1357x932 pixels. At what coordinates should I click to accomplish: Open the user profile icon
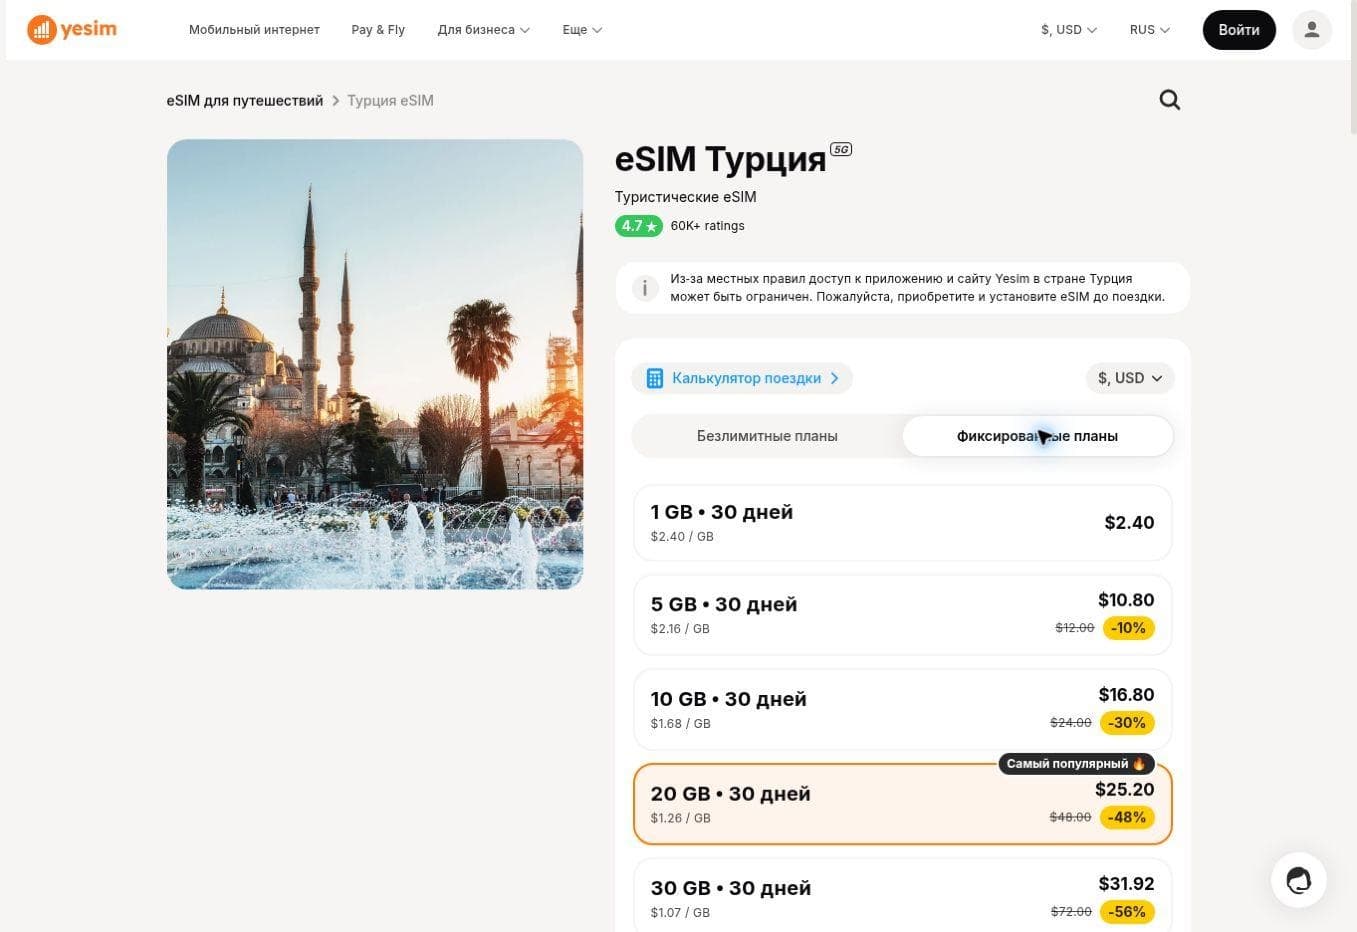click(x=1312, y=30)
